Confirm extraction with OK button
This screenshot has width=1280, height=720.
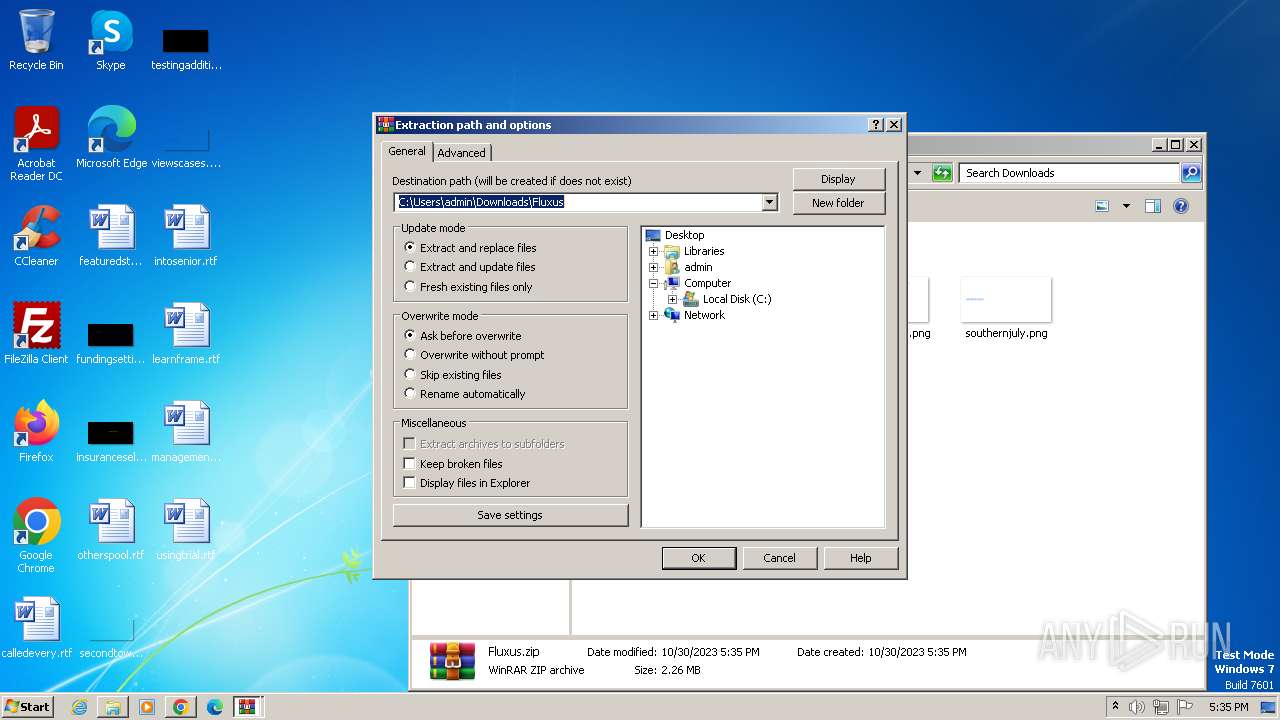pos(698,558)
